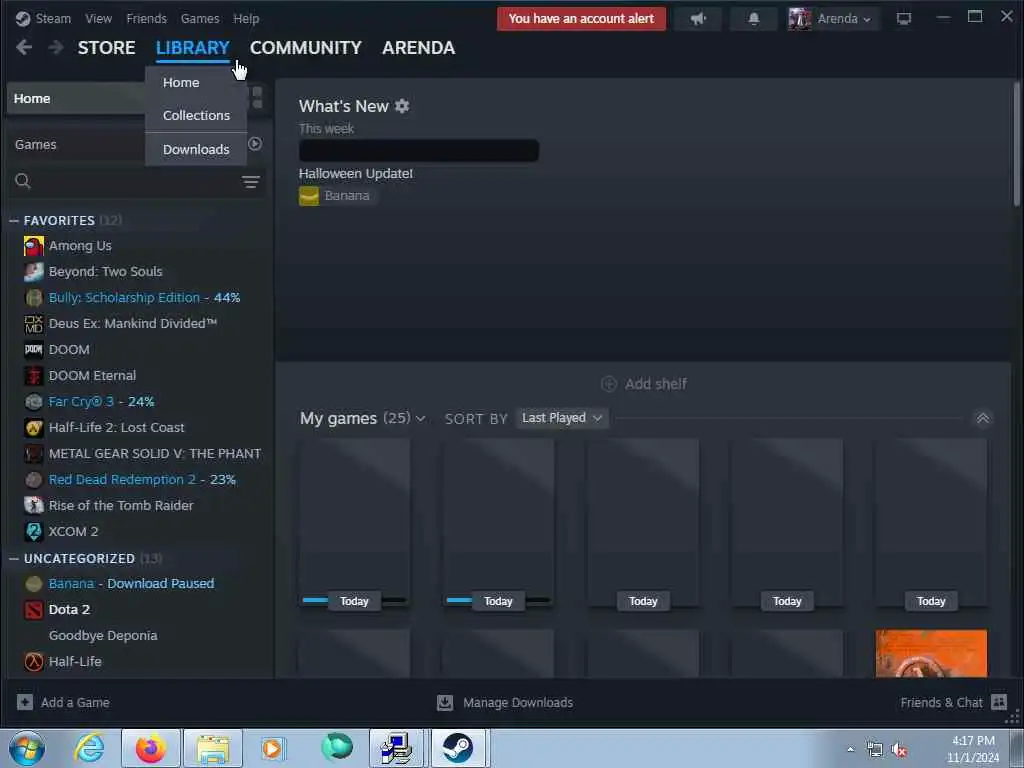Show hidden system tray icons arrow

[850, 749]
